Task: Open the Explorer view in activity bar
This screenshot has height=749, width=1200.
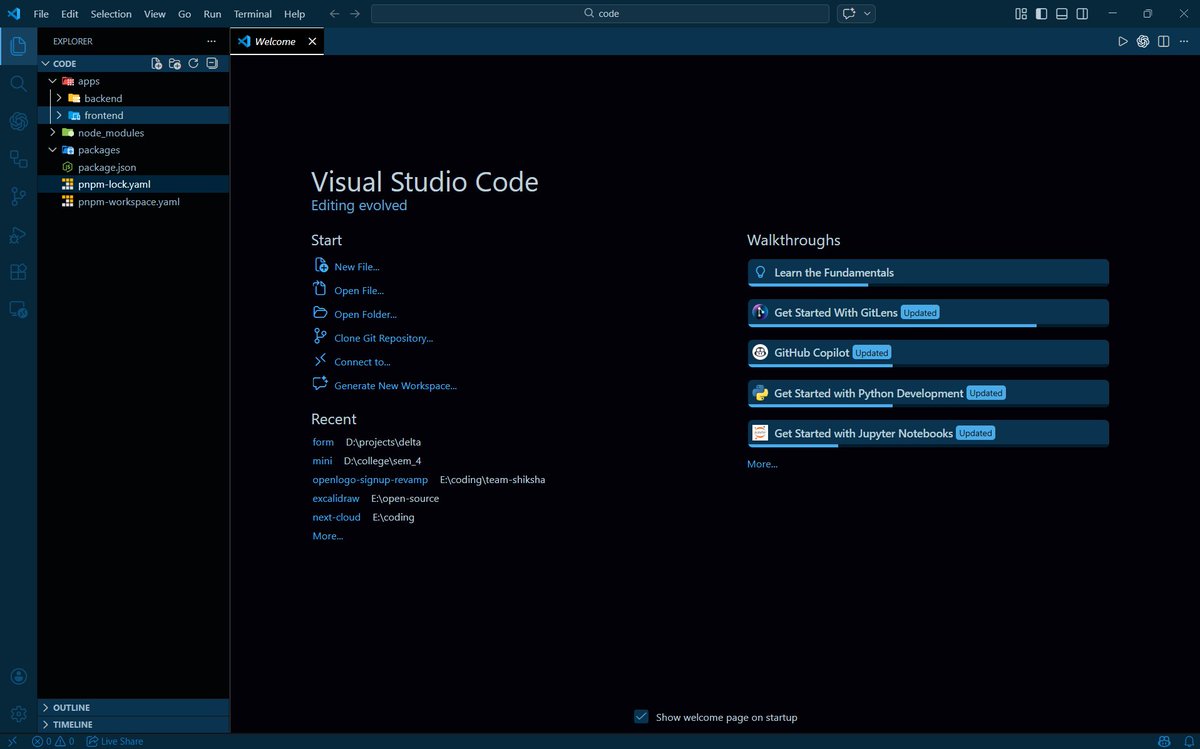Action: tap(18, 45)
